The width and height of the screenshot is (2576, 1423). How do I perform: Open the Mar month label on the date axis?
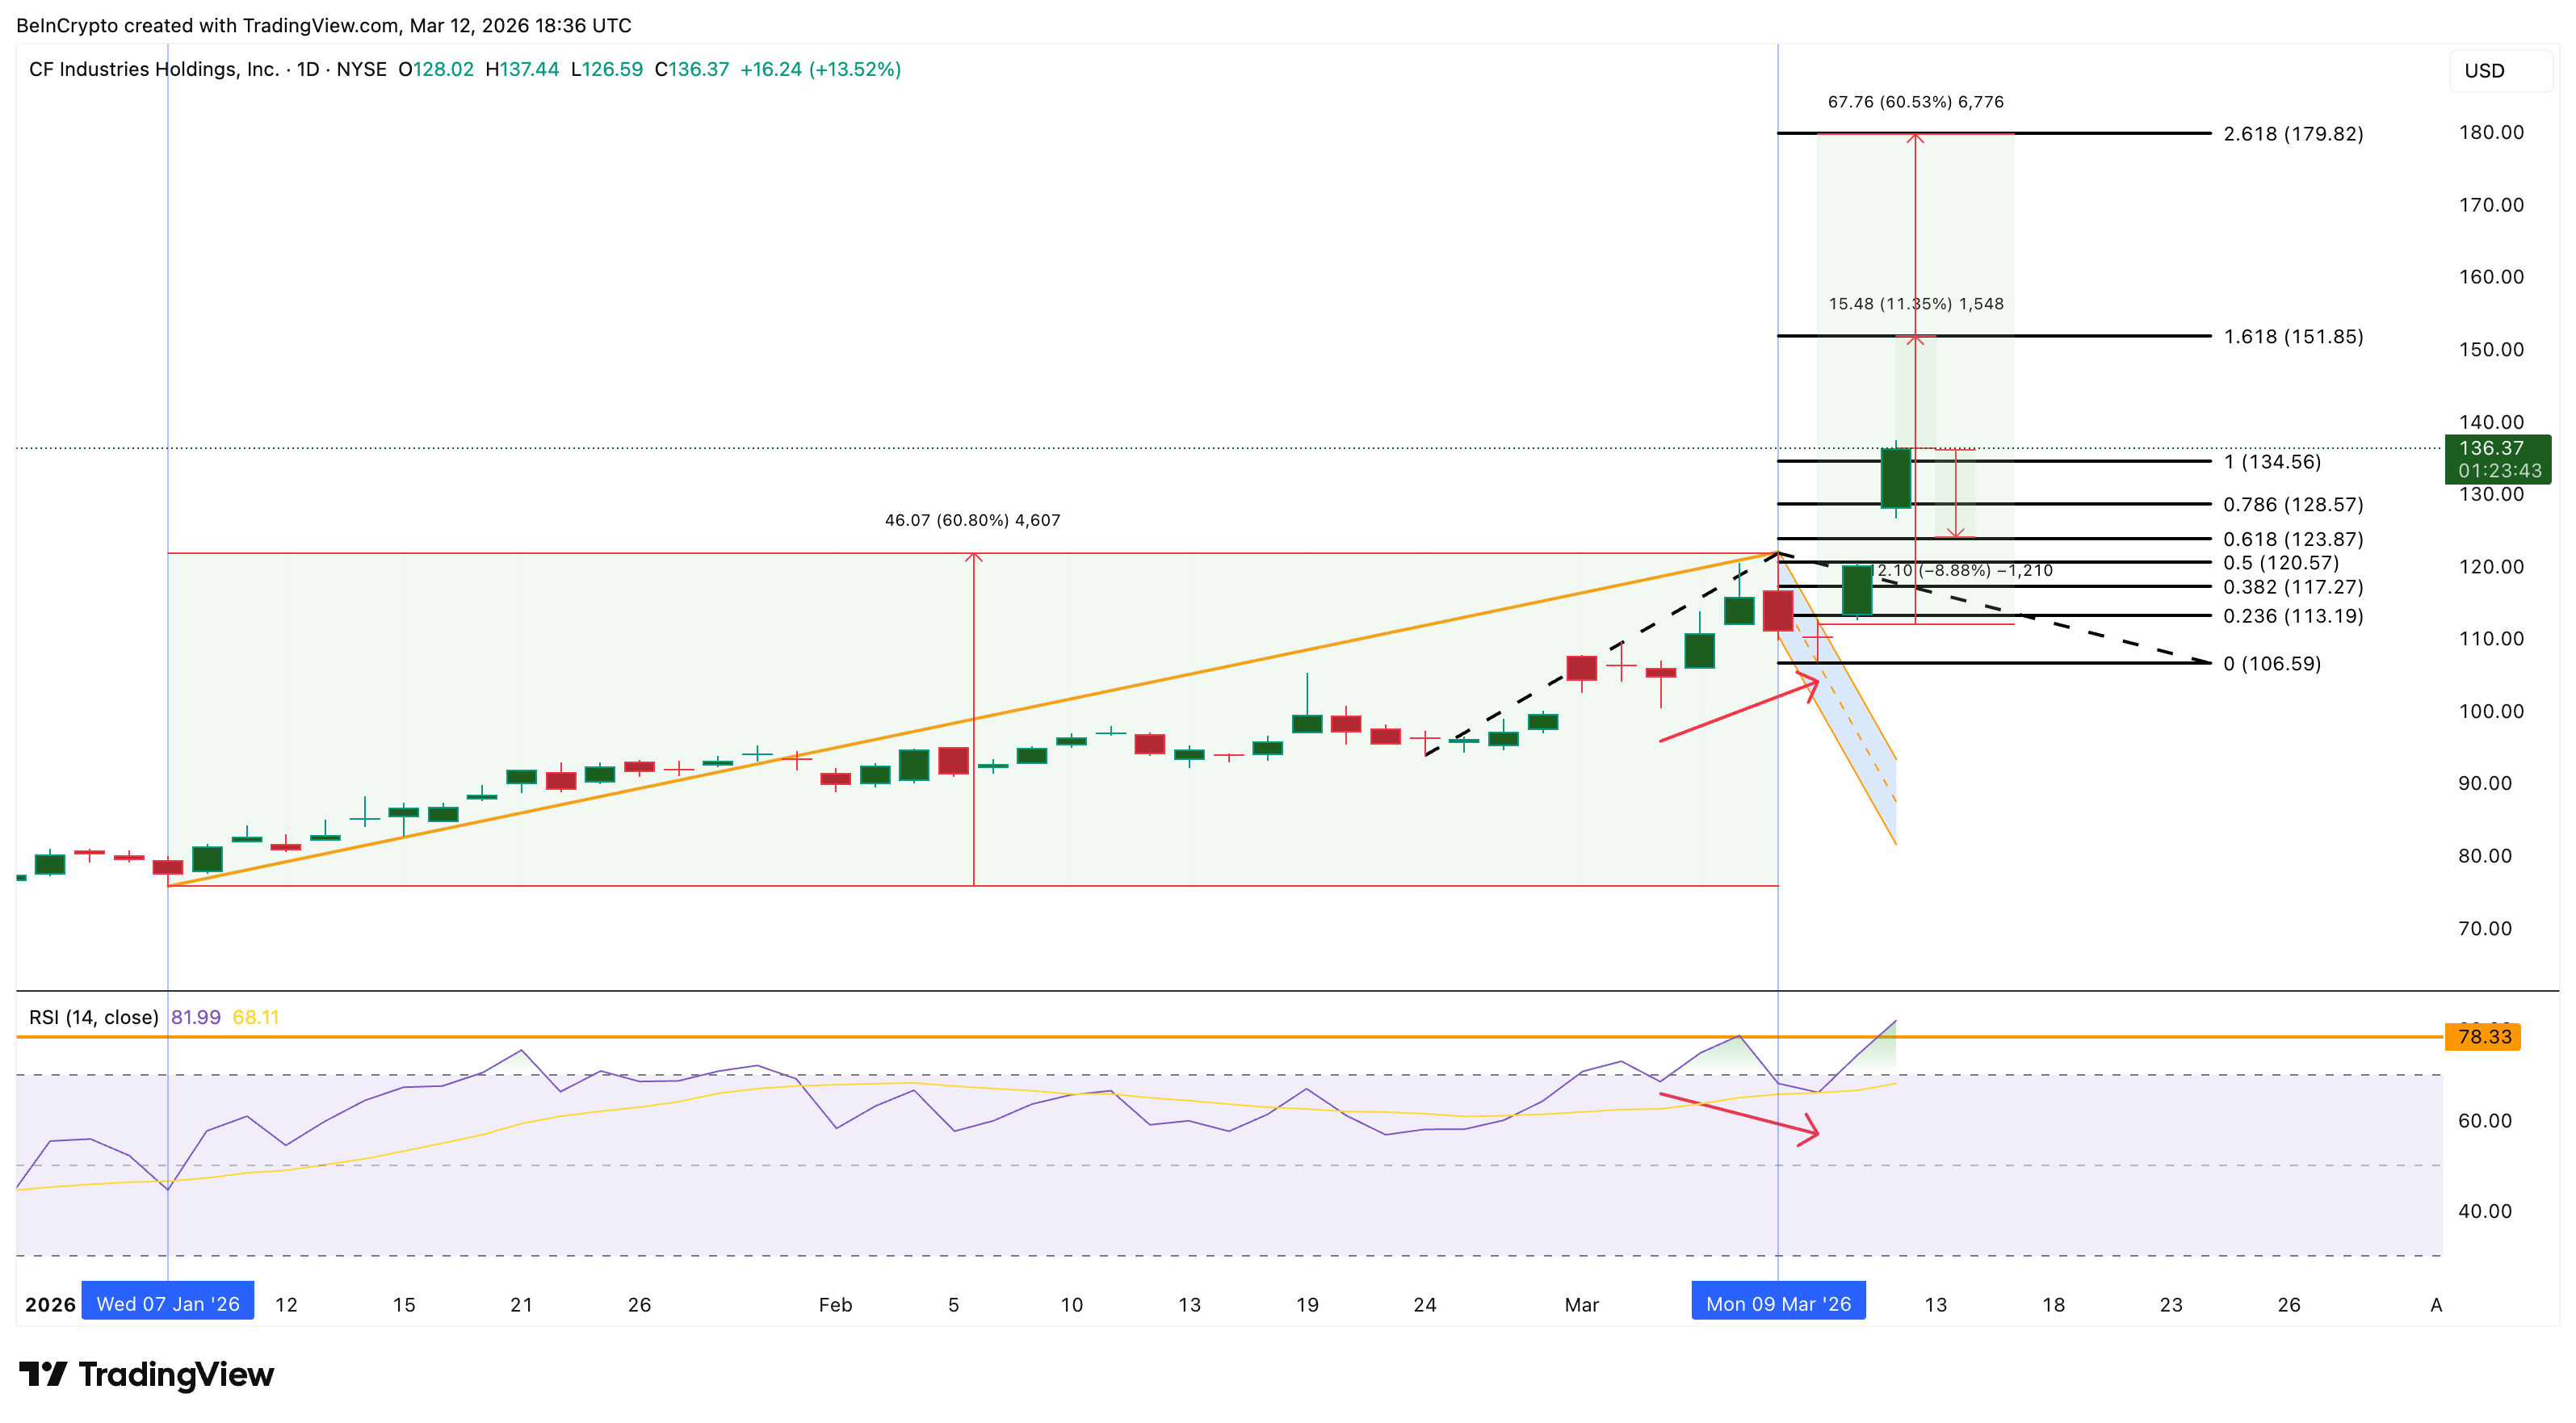(x=1583, y=1304)
